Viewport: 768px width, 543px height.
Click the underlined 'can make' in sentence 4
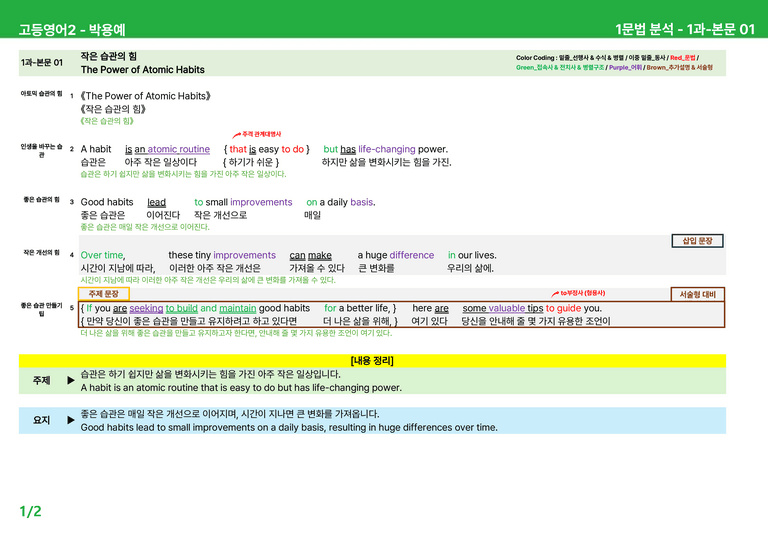point(311,255)
